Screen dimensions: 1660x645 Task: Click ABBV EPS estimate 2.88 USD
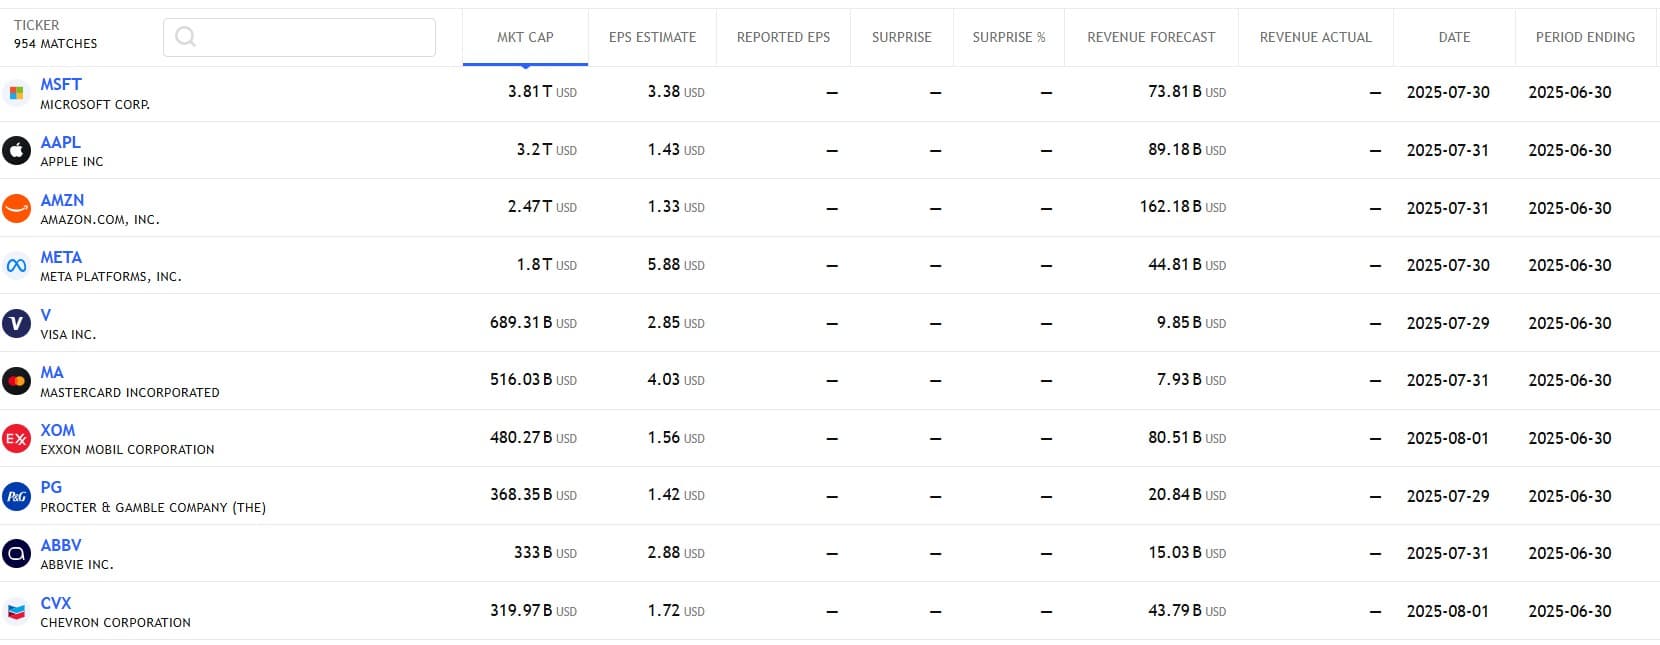[676, 553]
